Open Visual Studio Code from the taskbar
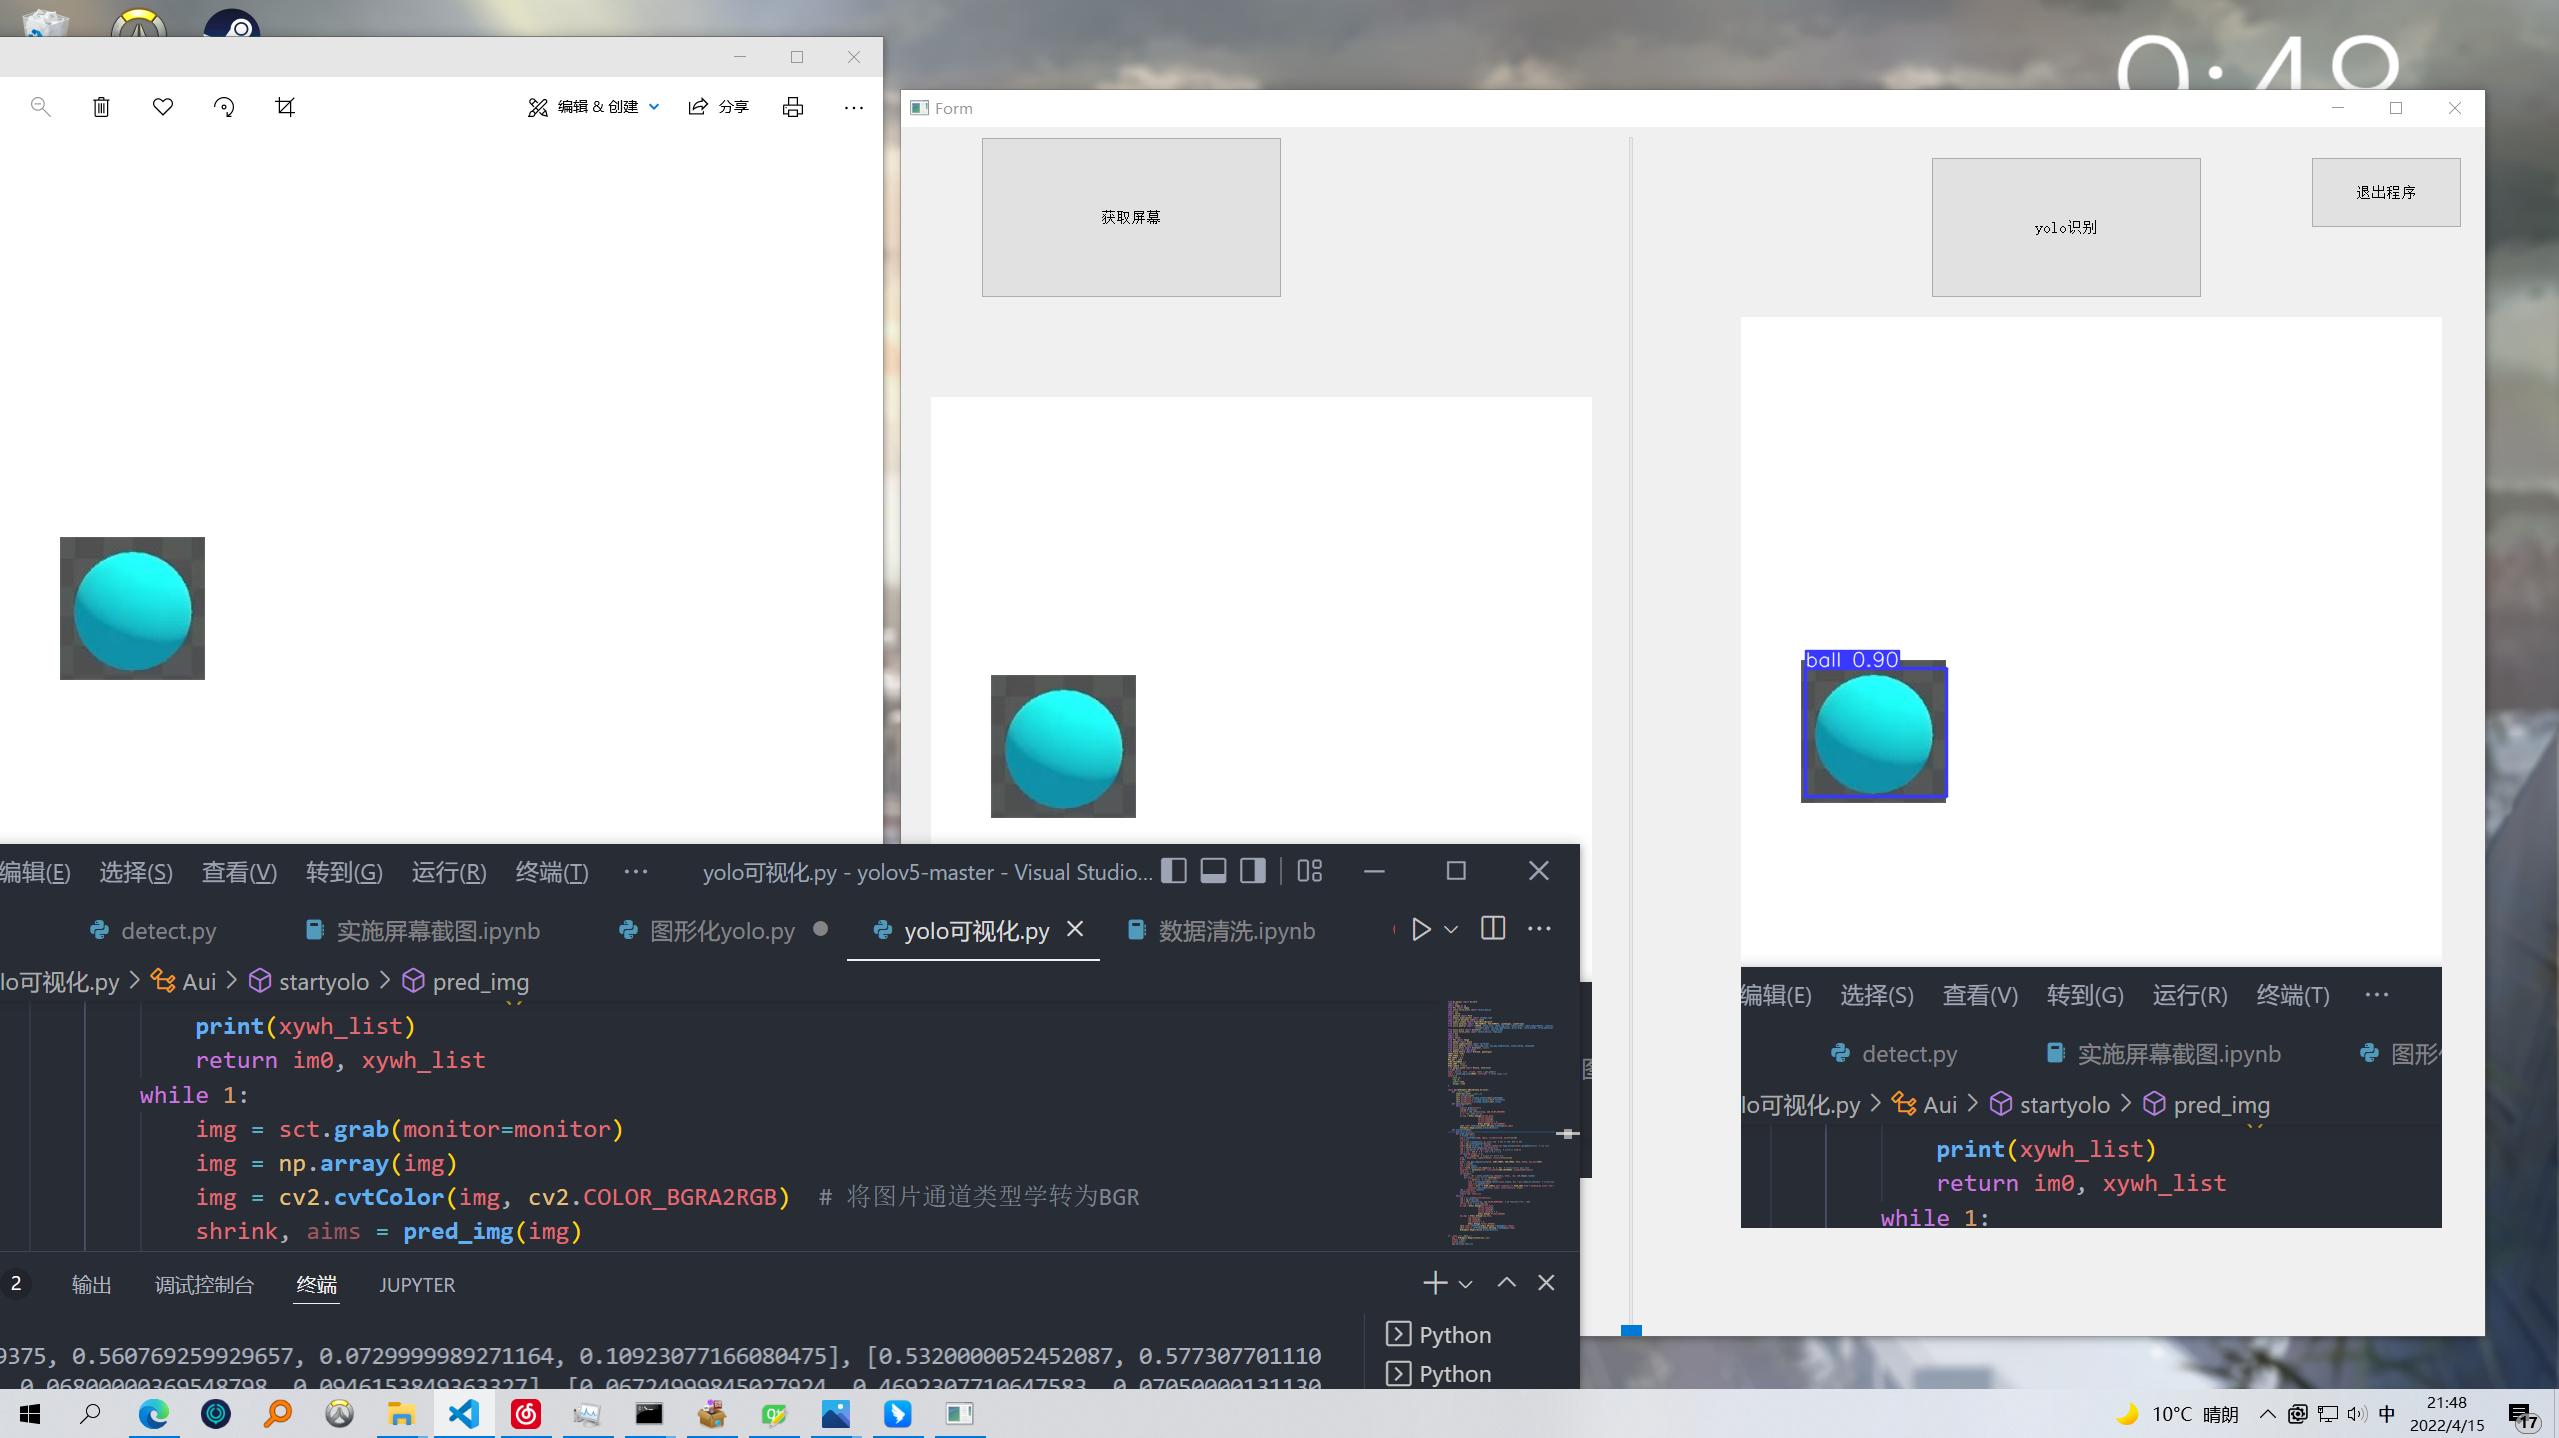This screenshot has width=2559, height=1438. (x=464, y=1414)
